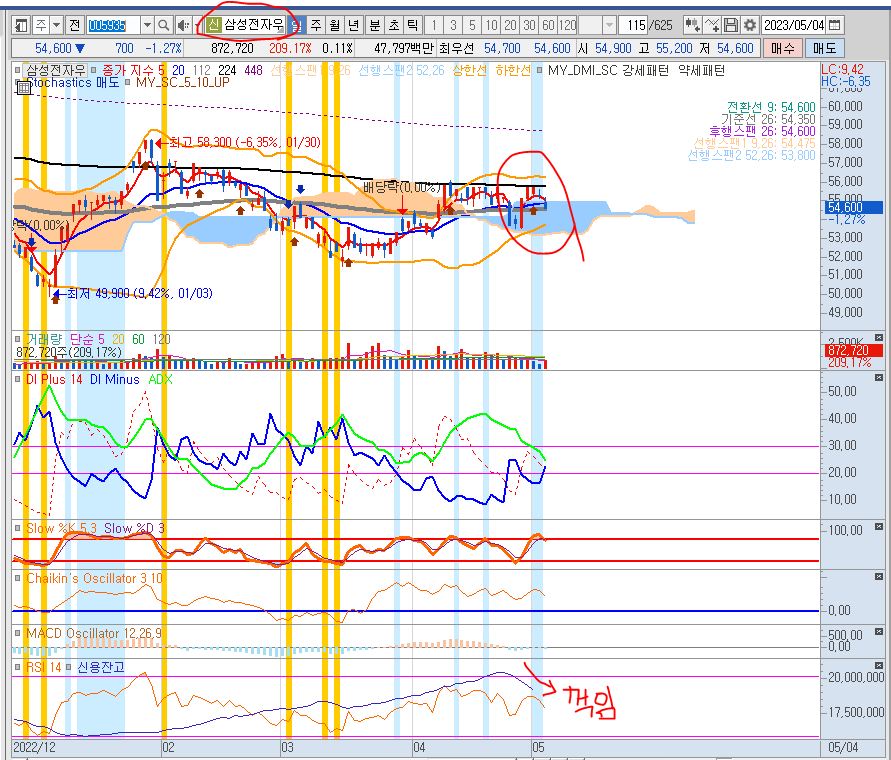Screen dimensions: 891x760
Task: Close the Slow %K panel via its corner box
Action: coord(878,526)
